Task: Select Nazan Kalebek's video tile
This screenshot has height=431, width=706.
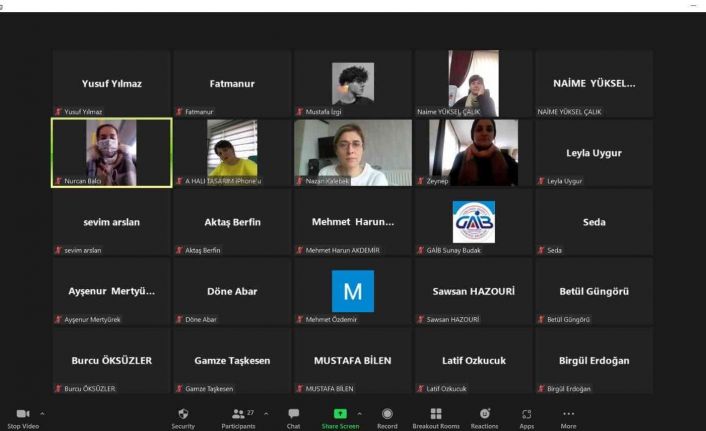Action: [x=353, y=153]
